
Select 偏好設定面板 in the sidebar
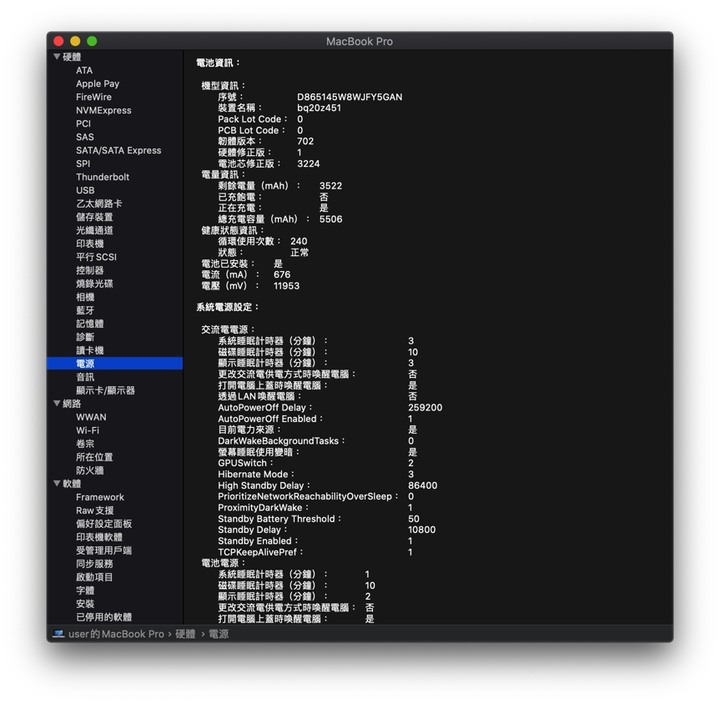(x=104, y=523)
